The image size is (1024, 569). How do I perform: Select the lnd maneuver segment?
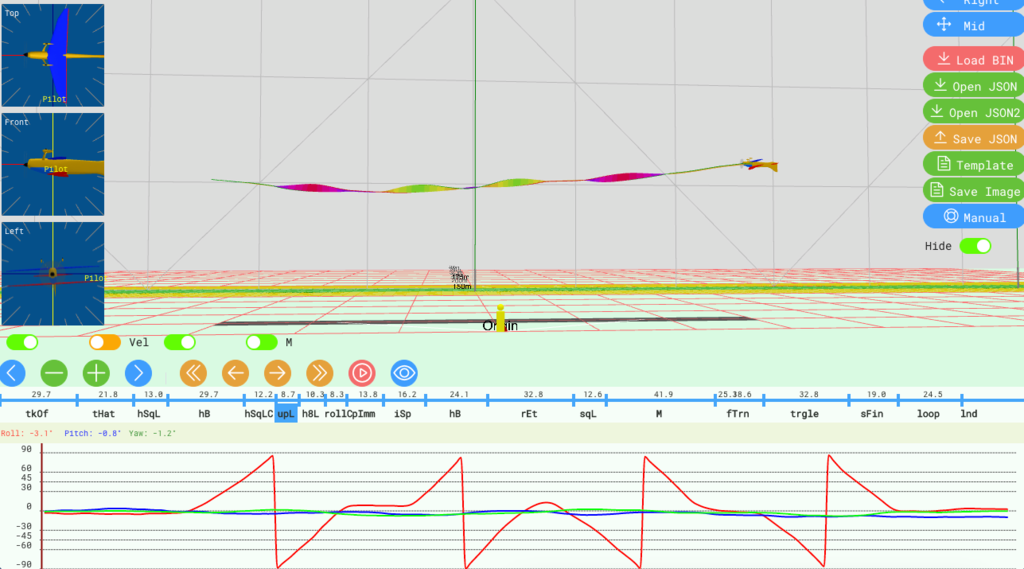tap(969, 414)
